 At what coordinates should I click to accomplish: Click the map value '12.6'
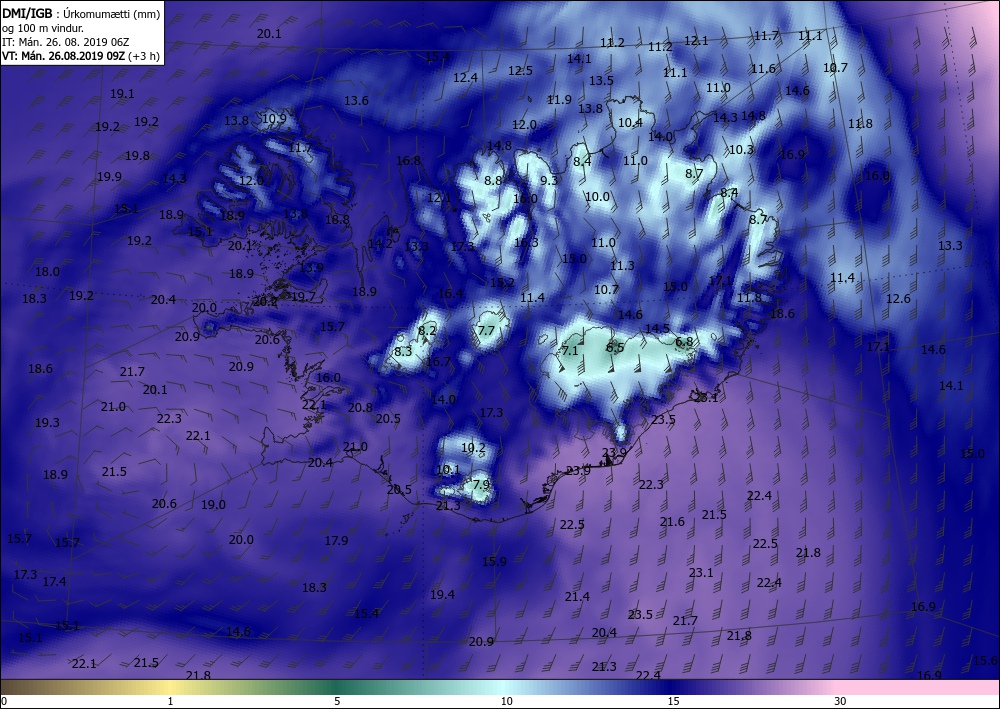[898, 298]
